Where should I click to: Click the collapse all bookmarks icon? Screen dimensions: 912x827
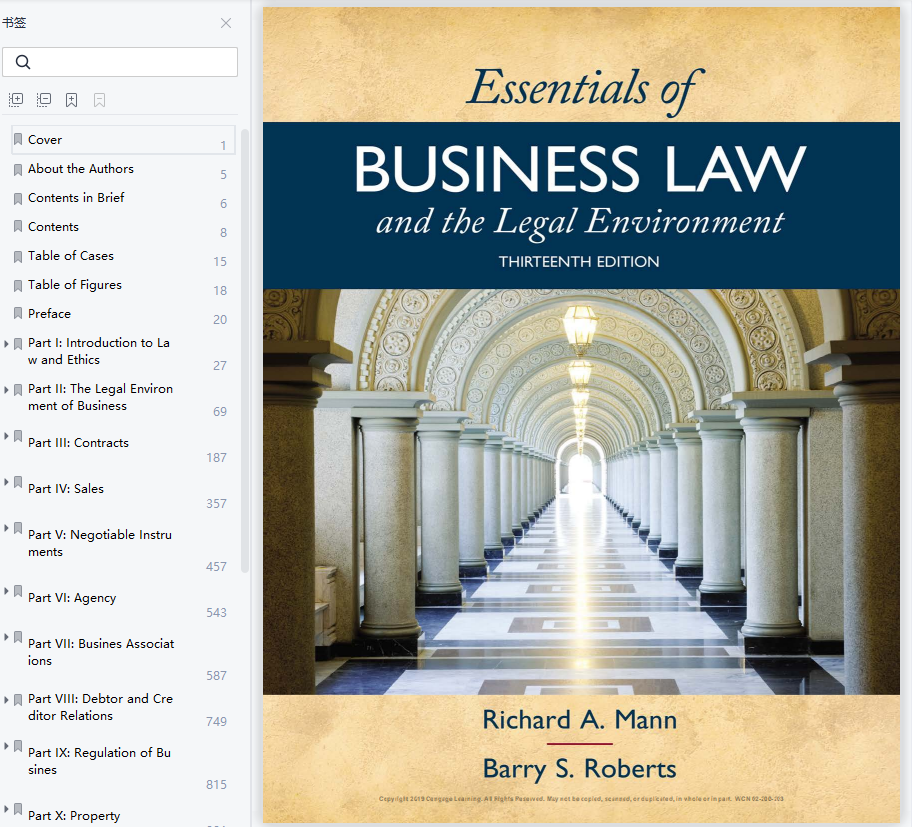click(44, 100)
